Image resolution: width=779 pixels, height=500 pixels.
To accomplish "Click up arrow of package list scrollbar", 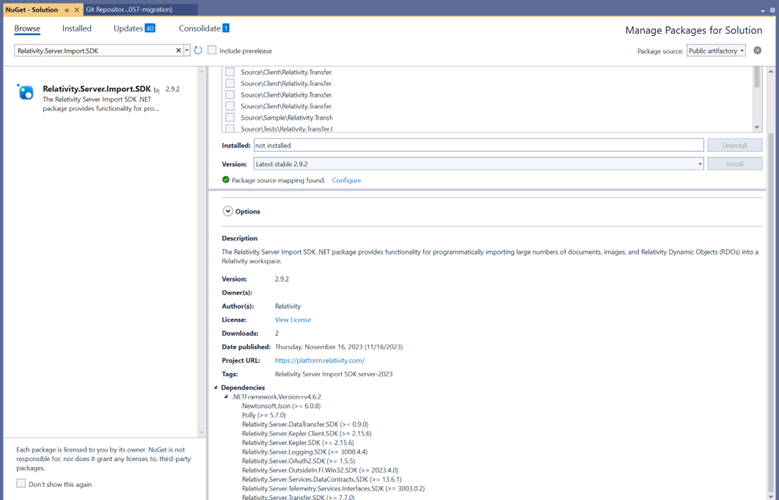I will click(x=201, y=71).
